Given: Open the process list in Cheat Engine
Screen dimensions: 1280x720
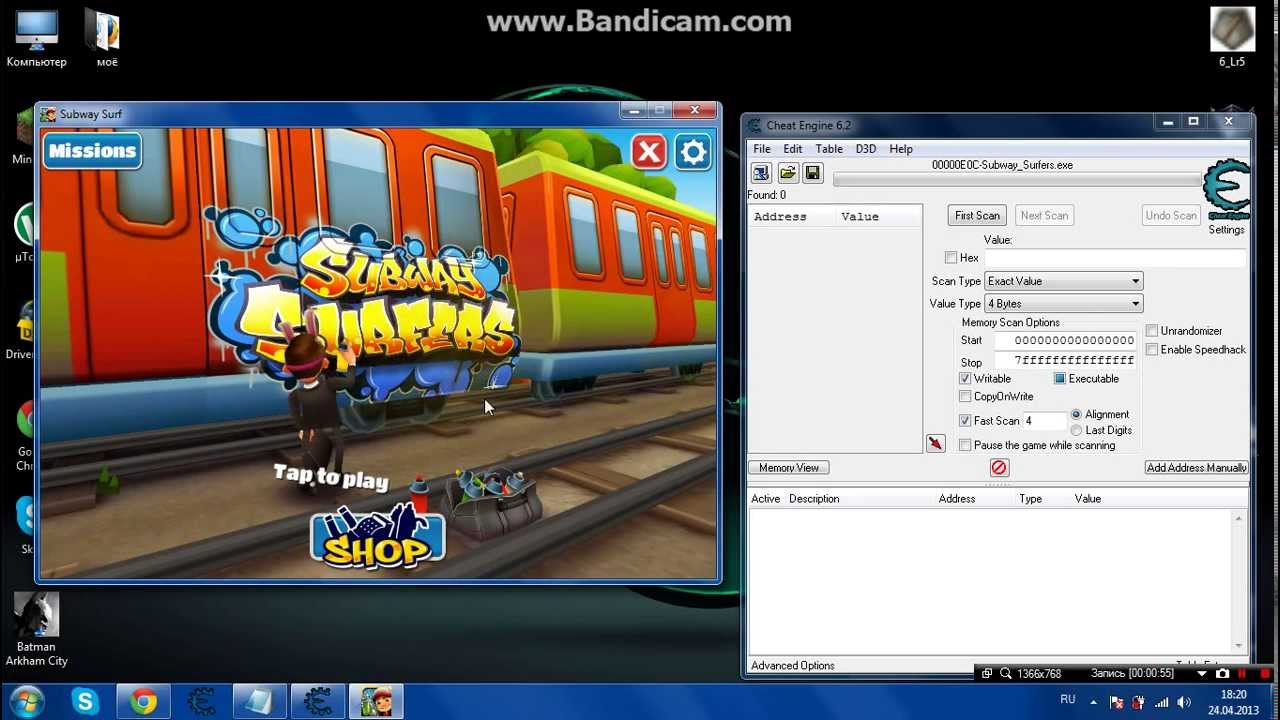Looking at the screenshot, I should pyautogui.click(x=761, y=173).
